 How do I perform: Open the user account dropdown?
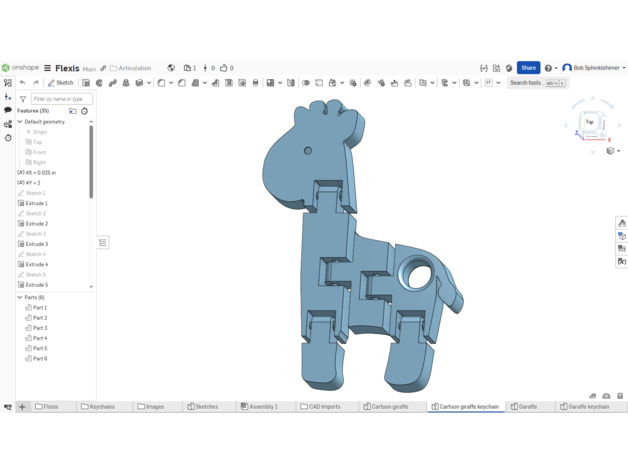(596, 68)
